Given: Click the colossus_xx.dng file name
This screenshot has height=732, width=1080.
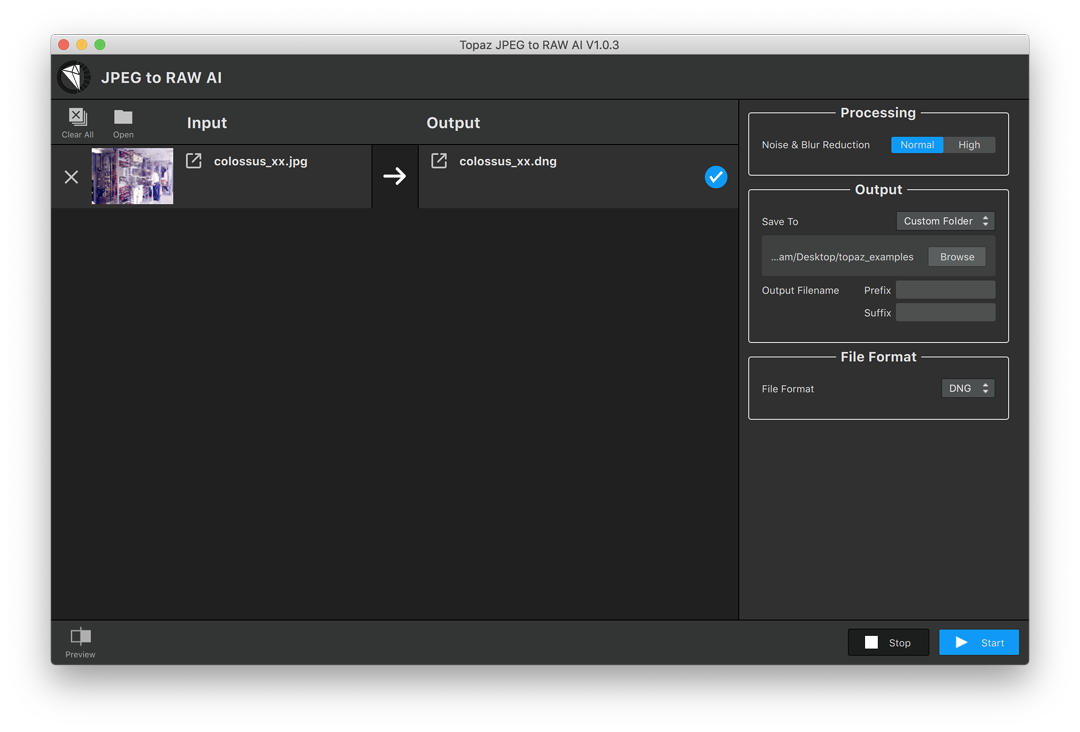Looking at the screenshot, I should [508, 161].
